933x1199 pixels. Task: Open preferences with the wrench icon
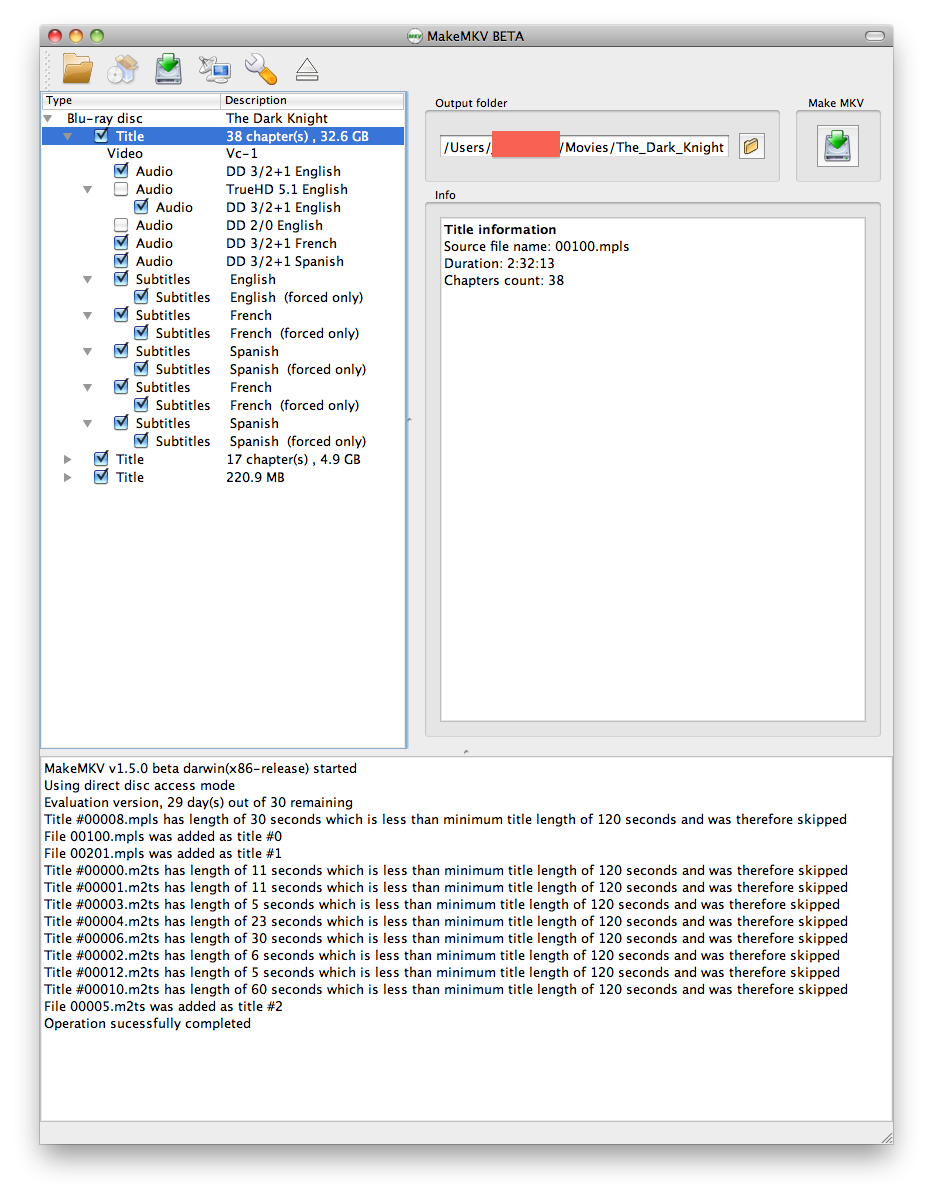pyautogui.click(x=261, y=69)
